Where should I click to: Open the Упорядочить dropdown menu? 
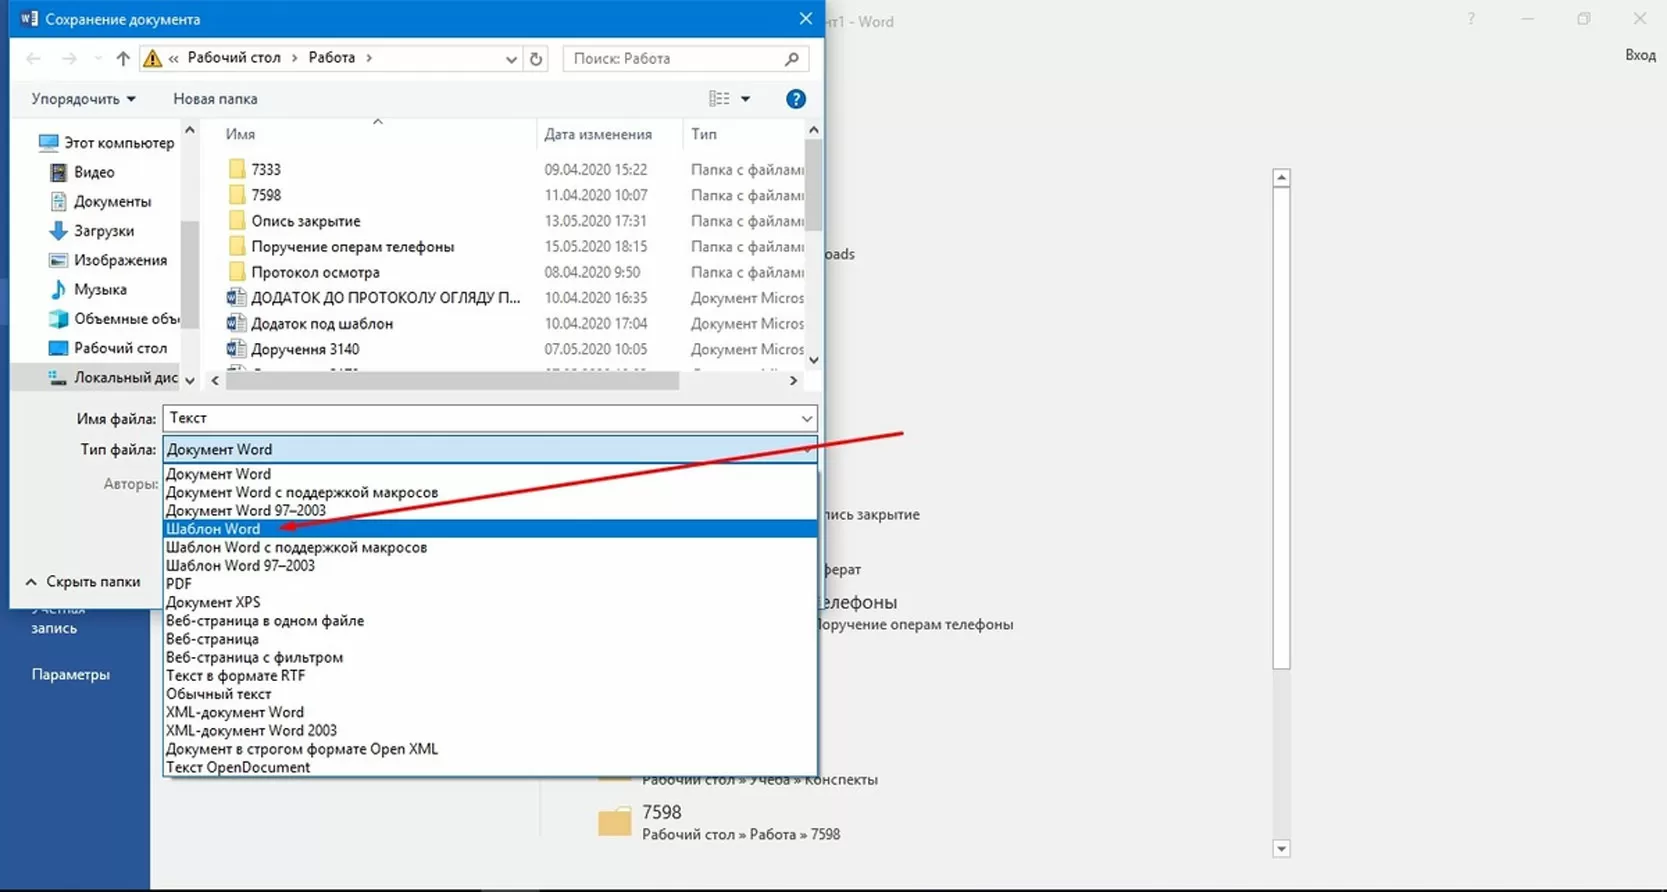coord(83,99)
